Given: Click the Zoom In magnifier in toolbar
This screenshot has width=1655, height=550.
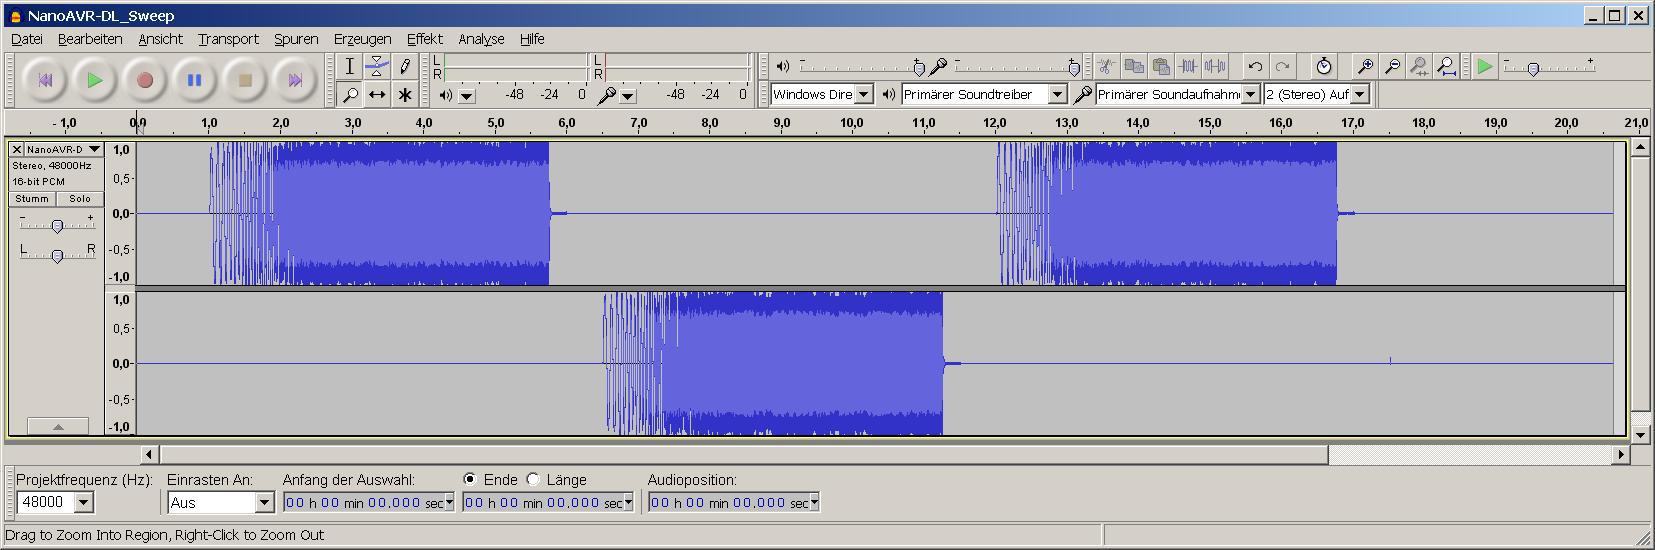Looking at the screenshot, I should point(1364,66).
